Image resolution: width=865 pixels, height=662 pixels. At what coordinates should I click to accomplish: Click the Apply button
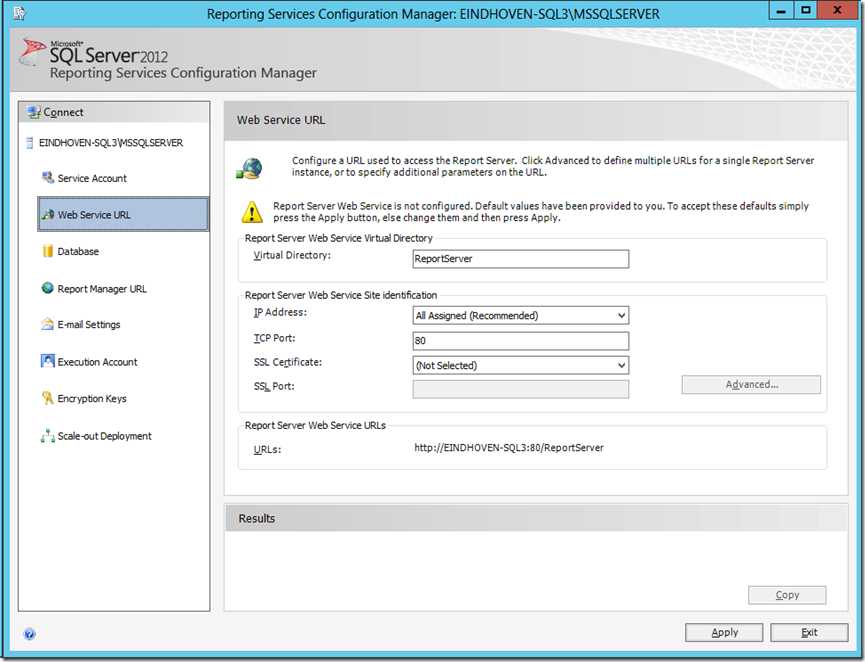[724, 632]
